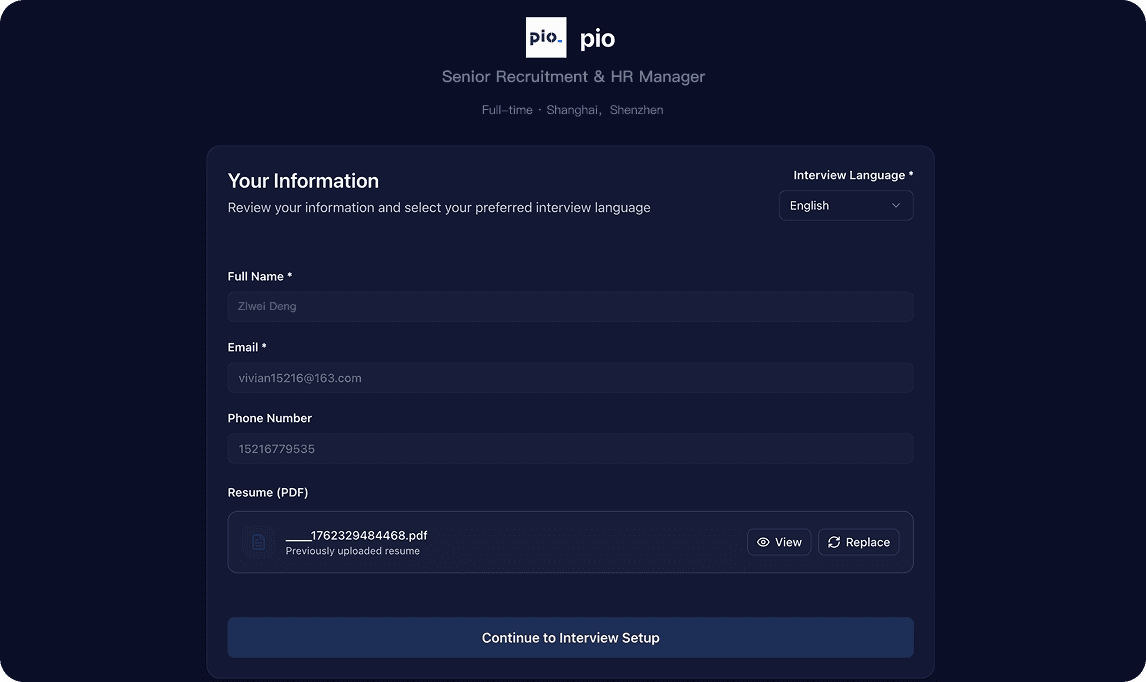1146x682 pixels.
Task: Replace the uploaded resume file
Action: coord(858,542)
